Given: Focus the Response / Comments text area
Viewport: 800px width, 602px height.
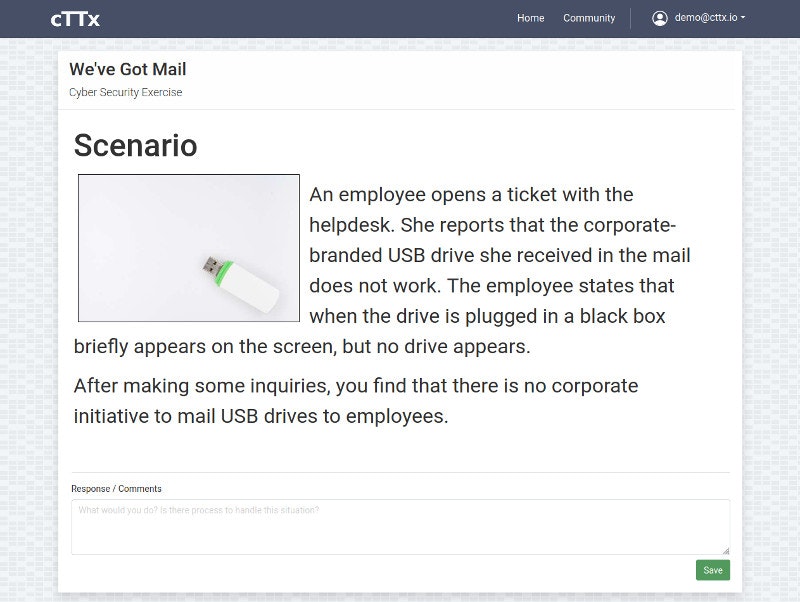Looking at the screenshot, I should tap(401, 526).
